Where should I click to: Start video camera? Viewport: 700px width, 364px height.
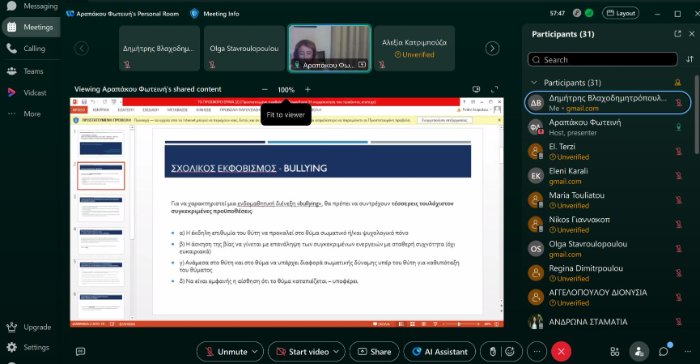point(303,351)
